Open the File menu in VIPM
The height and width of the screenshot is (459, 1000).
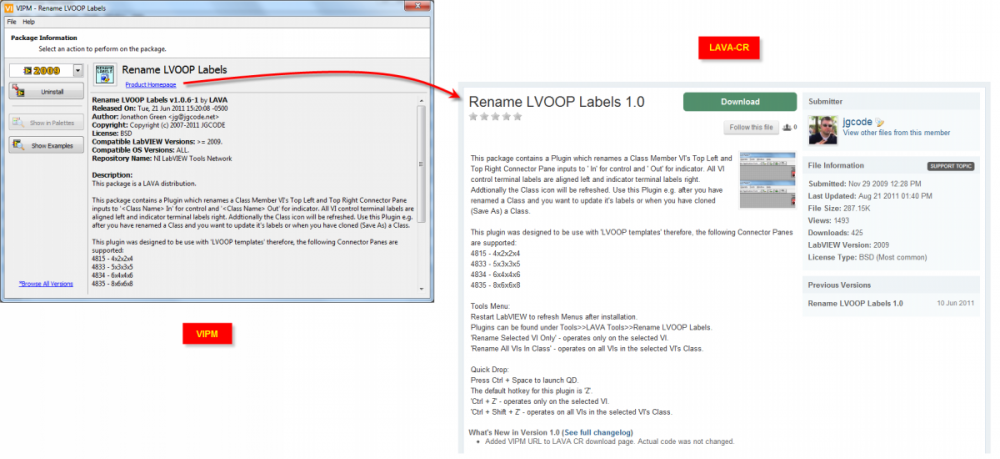(x=11, y=22)
